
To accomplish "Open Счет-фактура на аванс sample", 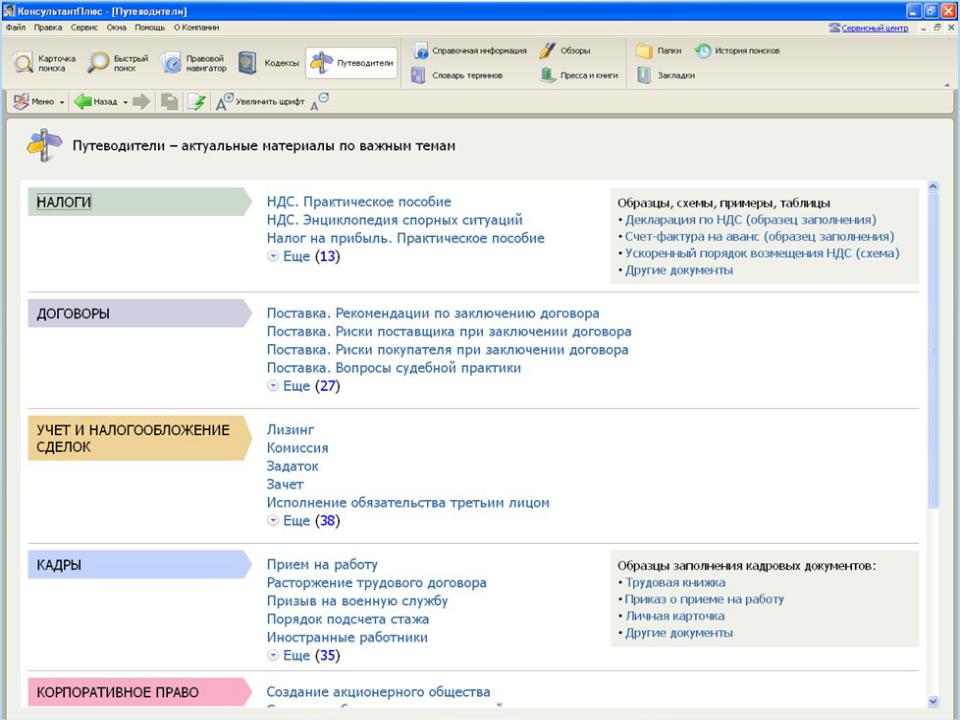I will point(760,236).
